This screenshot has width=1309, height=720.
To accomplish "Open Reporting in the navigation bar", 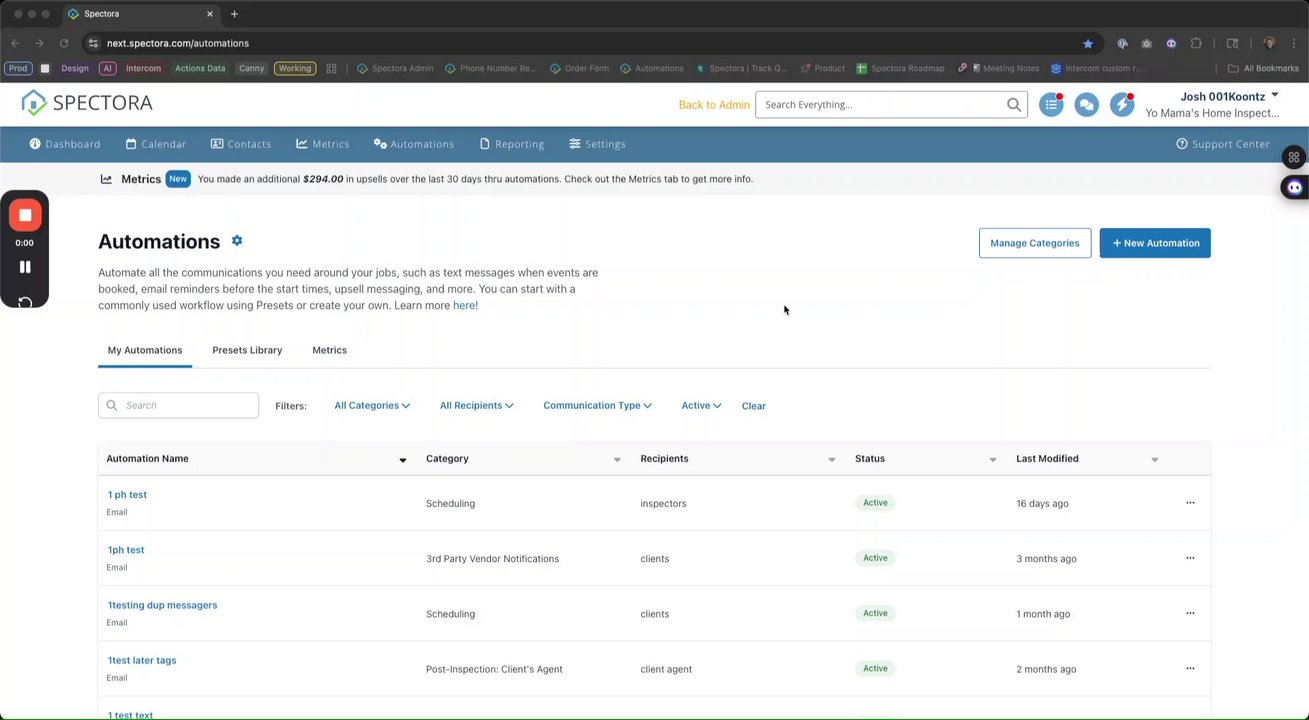I will (512, 144).
